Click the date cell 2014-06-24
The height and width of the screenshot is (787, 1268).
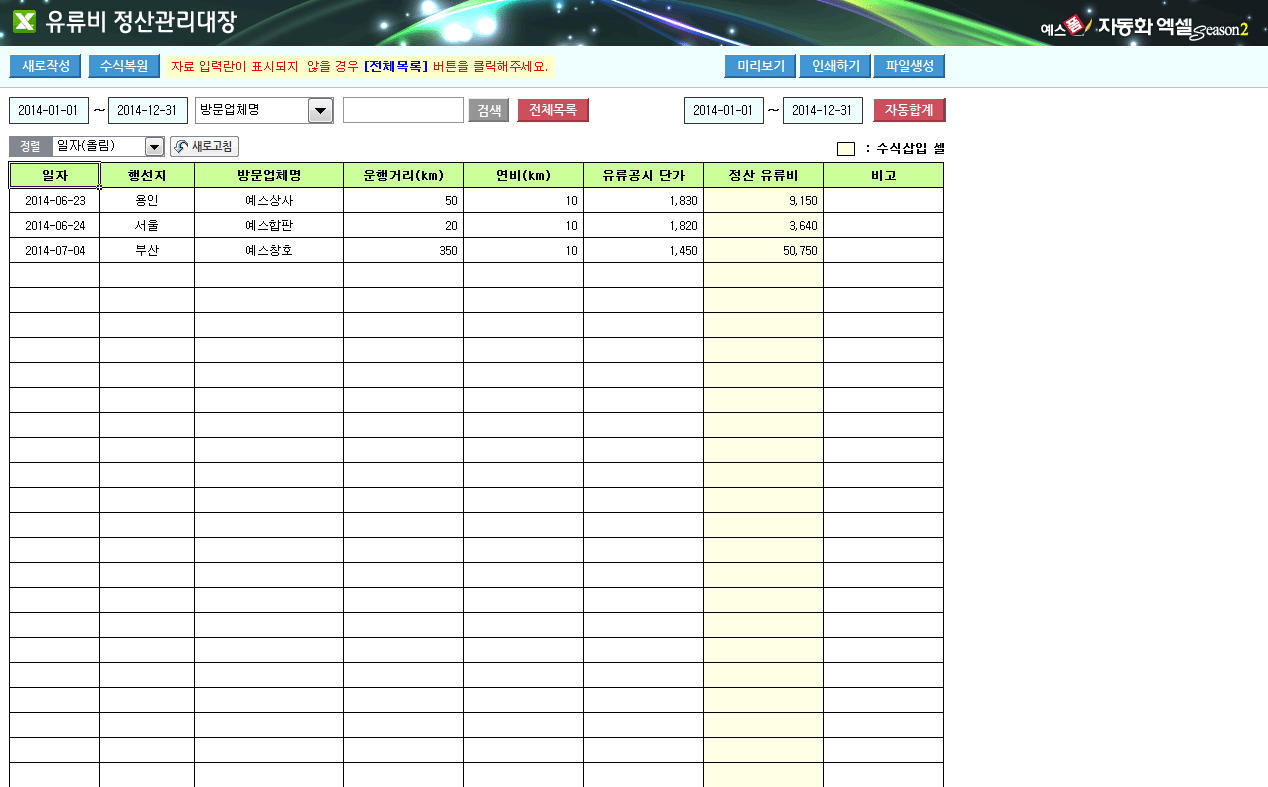(x=54, y=225)
